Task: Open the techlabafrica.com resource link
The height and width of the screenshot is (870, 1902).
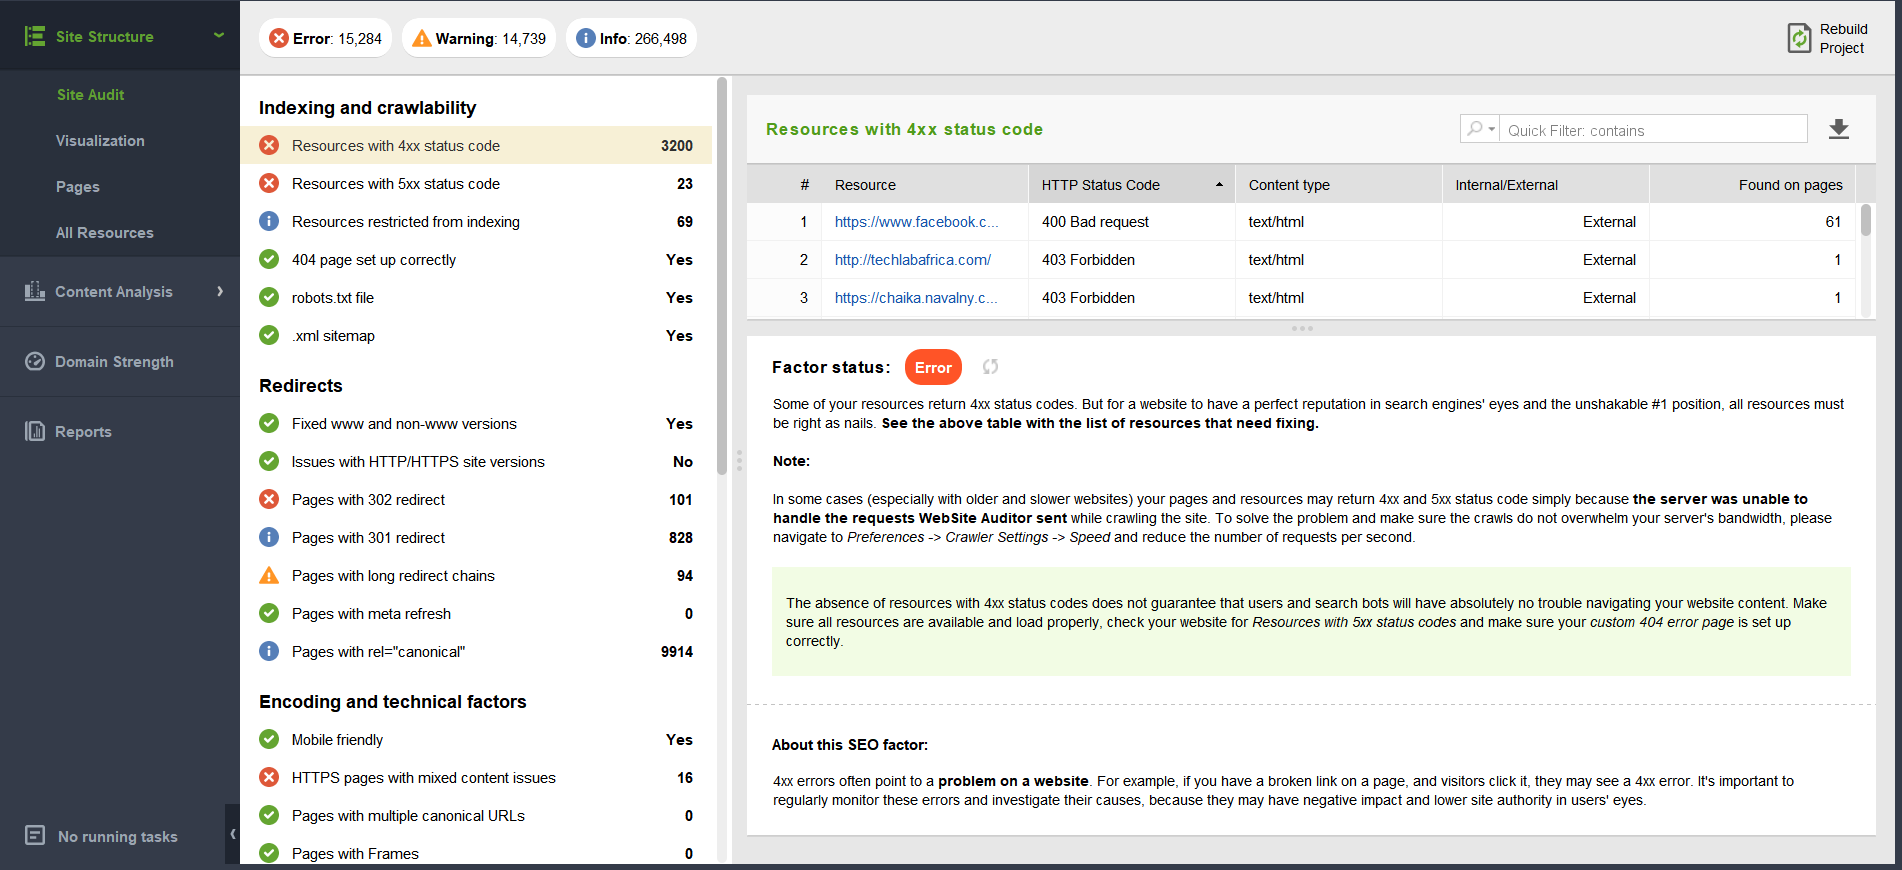Action: pyautogui.click(x=912, y=260)
